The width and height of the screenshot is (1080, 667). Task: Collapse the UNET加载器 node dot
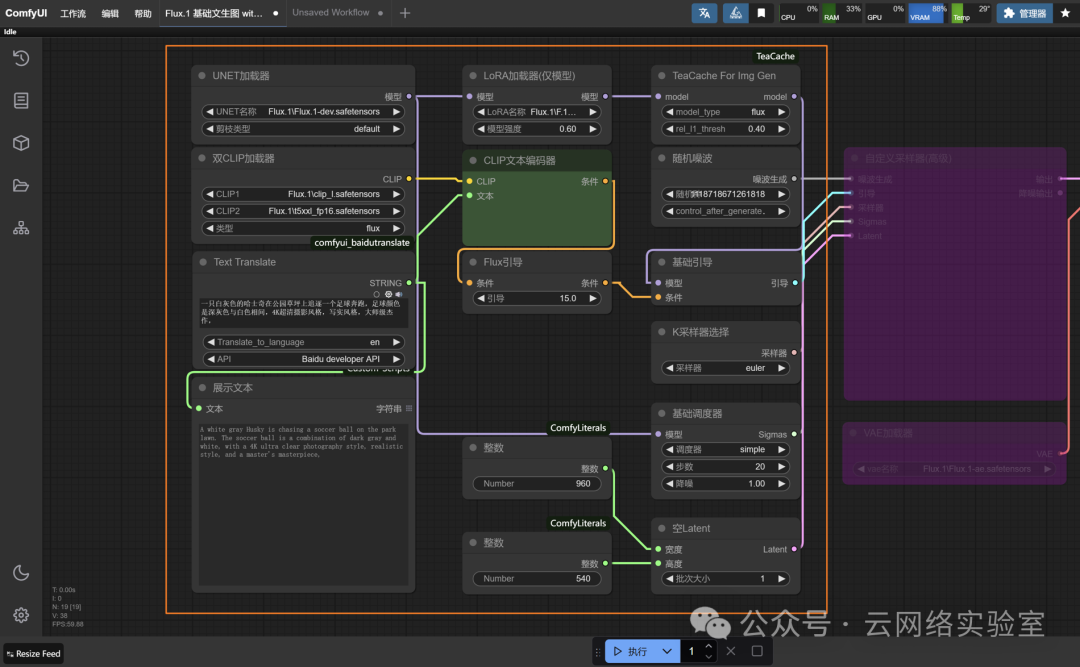202,76
